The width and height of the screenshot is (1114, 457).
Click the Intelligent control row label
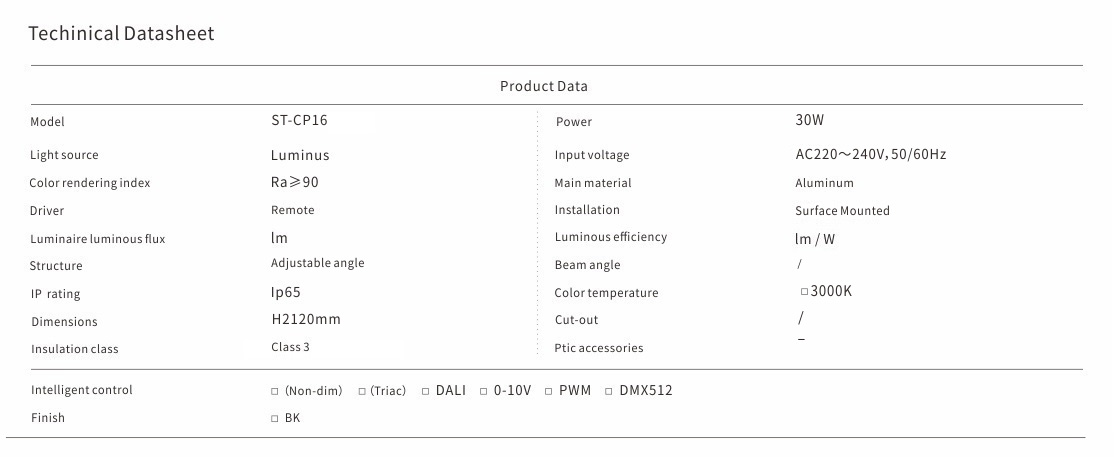82,390
